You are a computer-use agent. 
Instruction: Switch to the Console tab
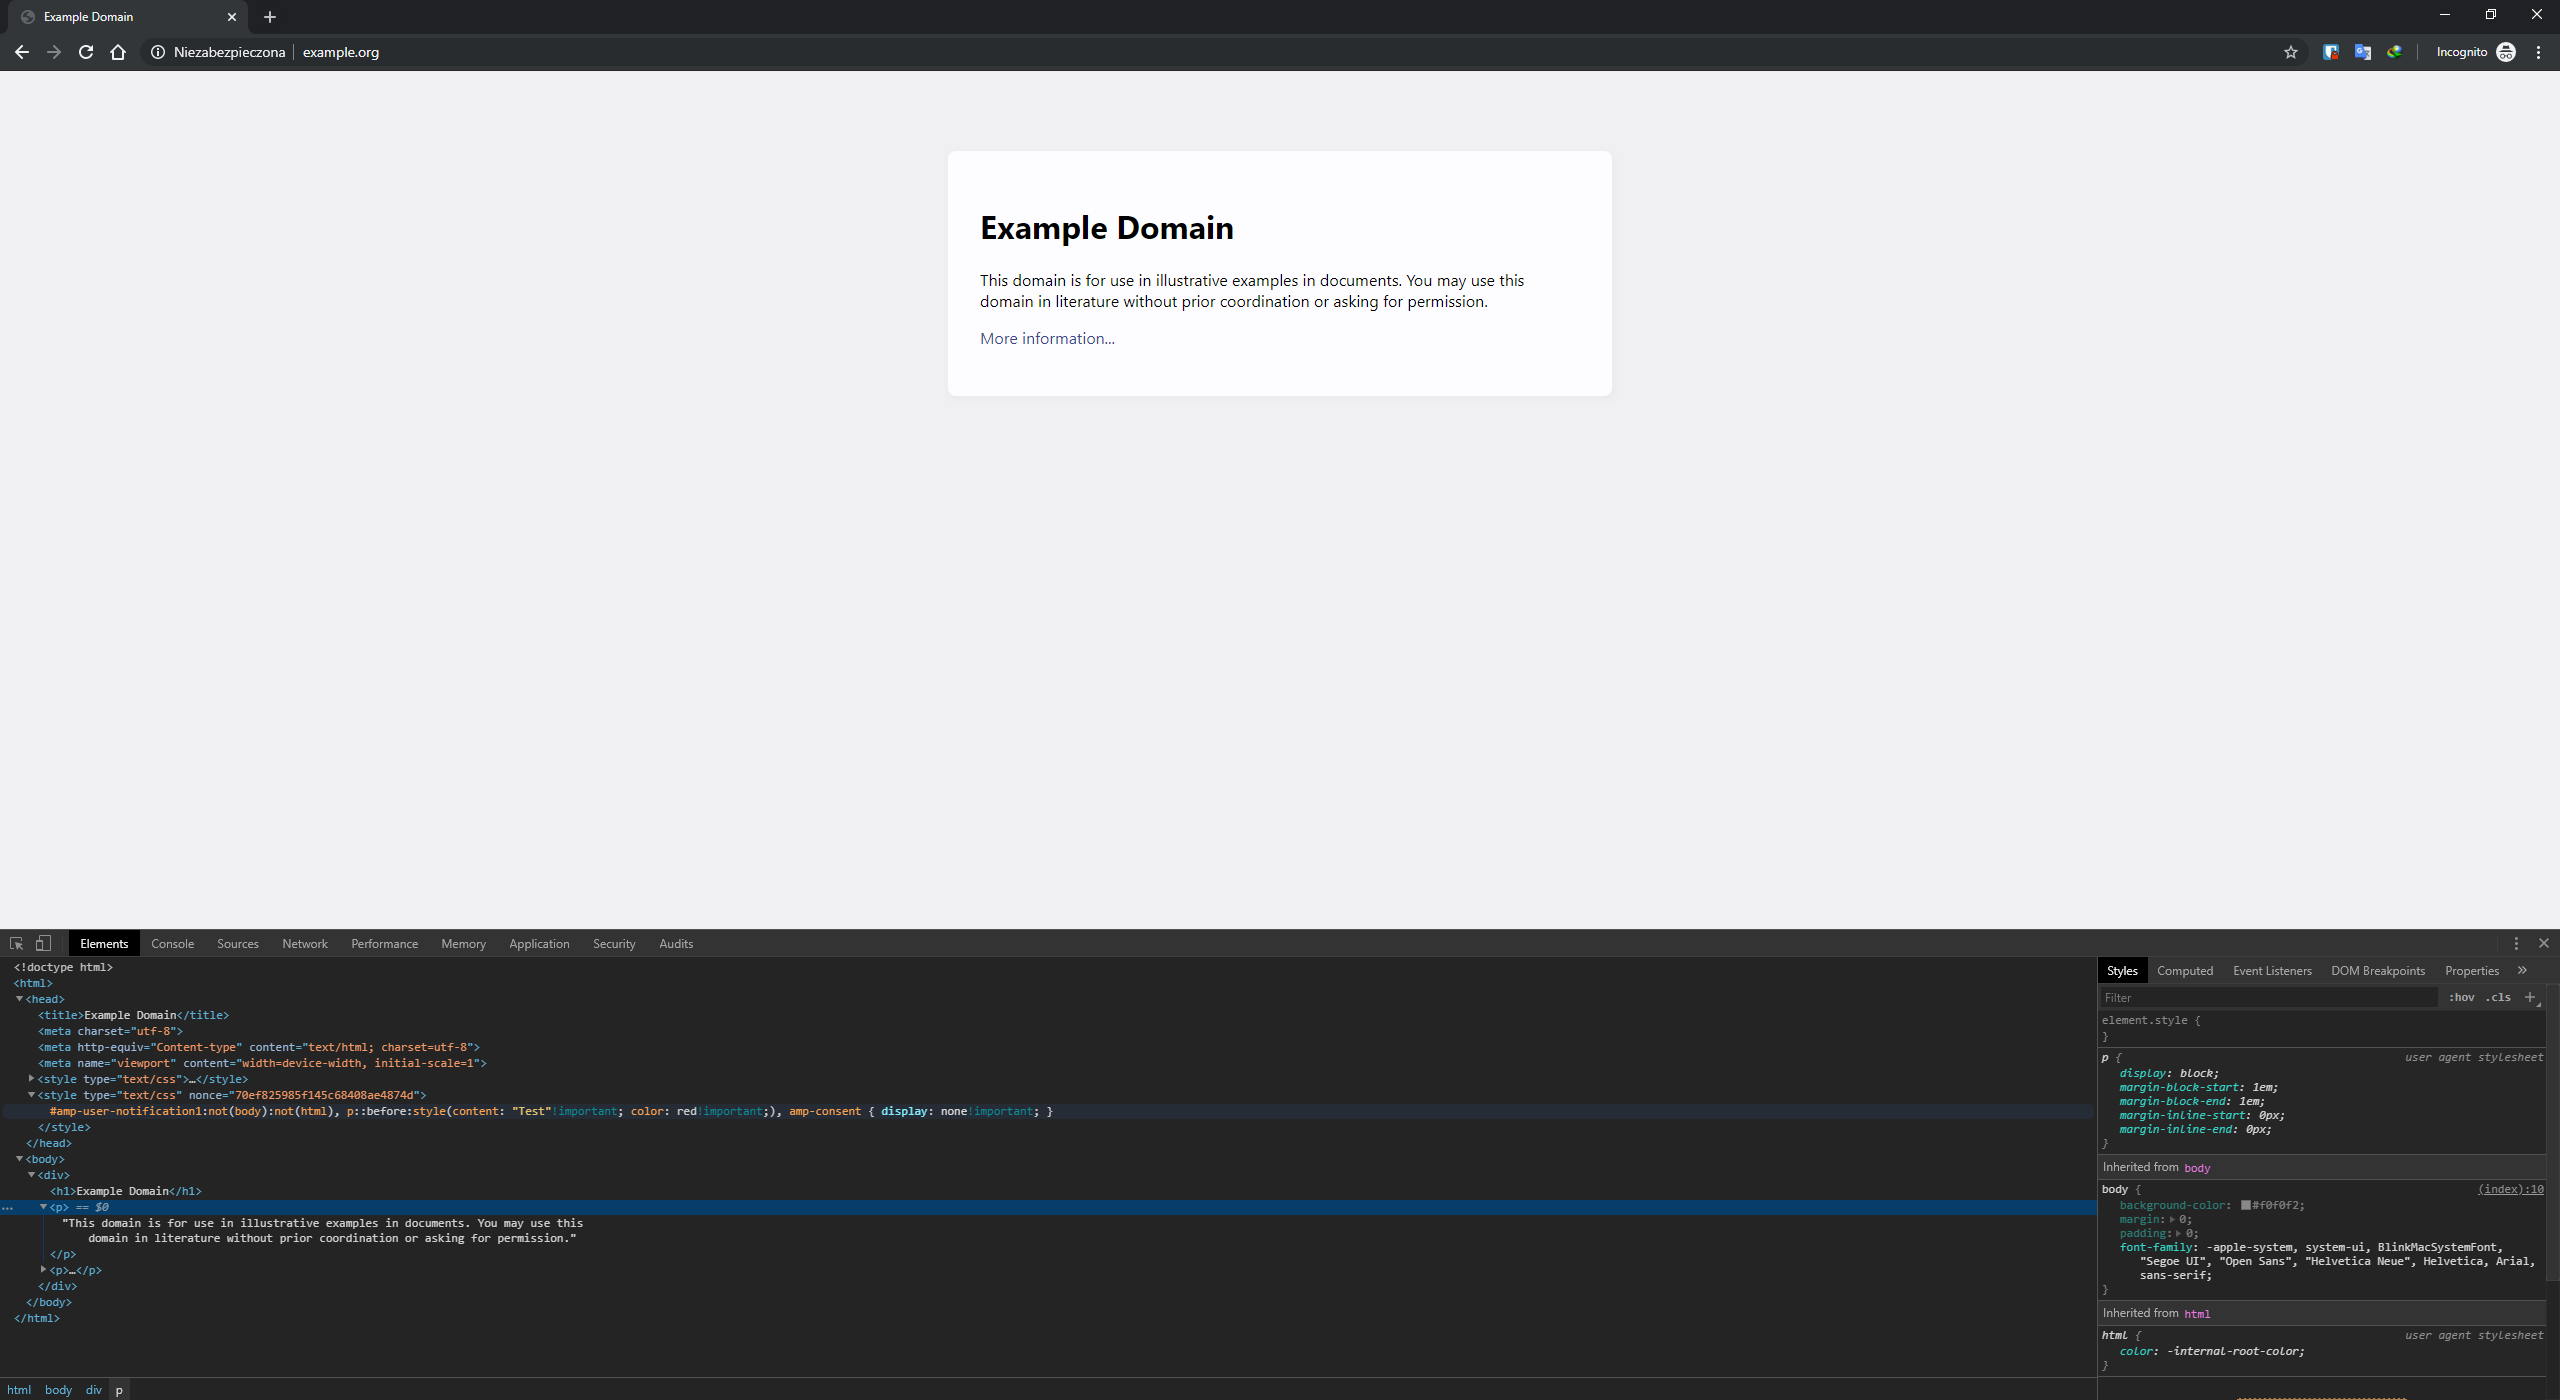(x=172, y=943)
